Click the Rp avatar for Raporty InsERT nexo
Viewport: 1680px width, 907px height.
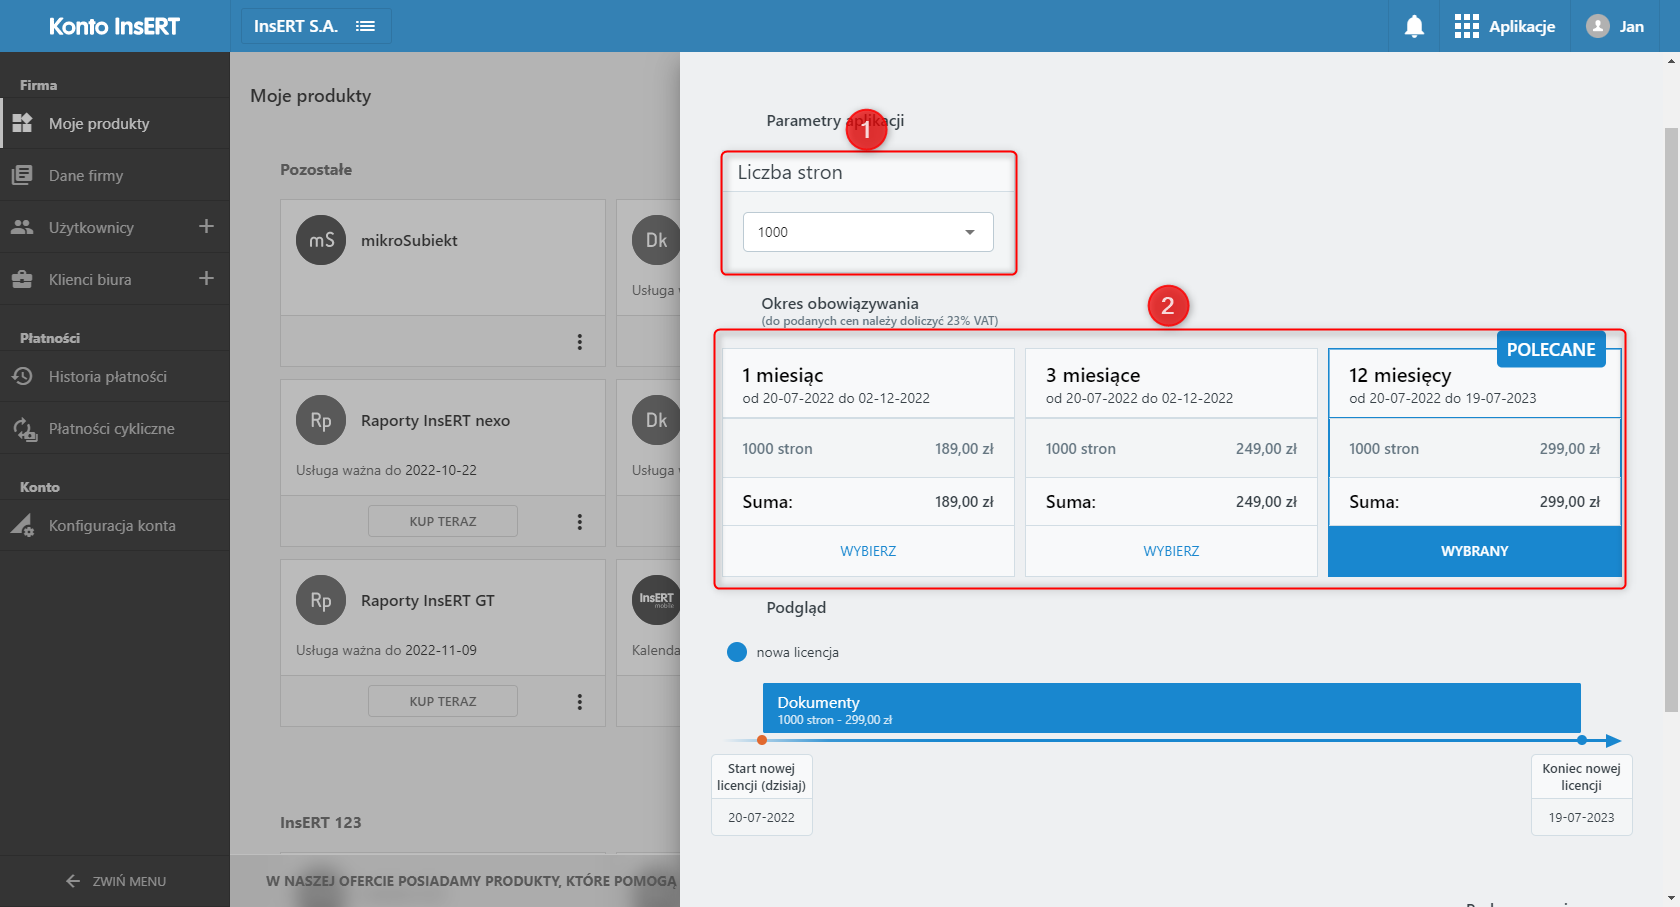321,420
